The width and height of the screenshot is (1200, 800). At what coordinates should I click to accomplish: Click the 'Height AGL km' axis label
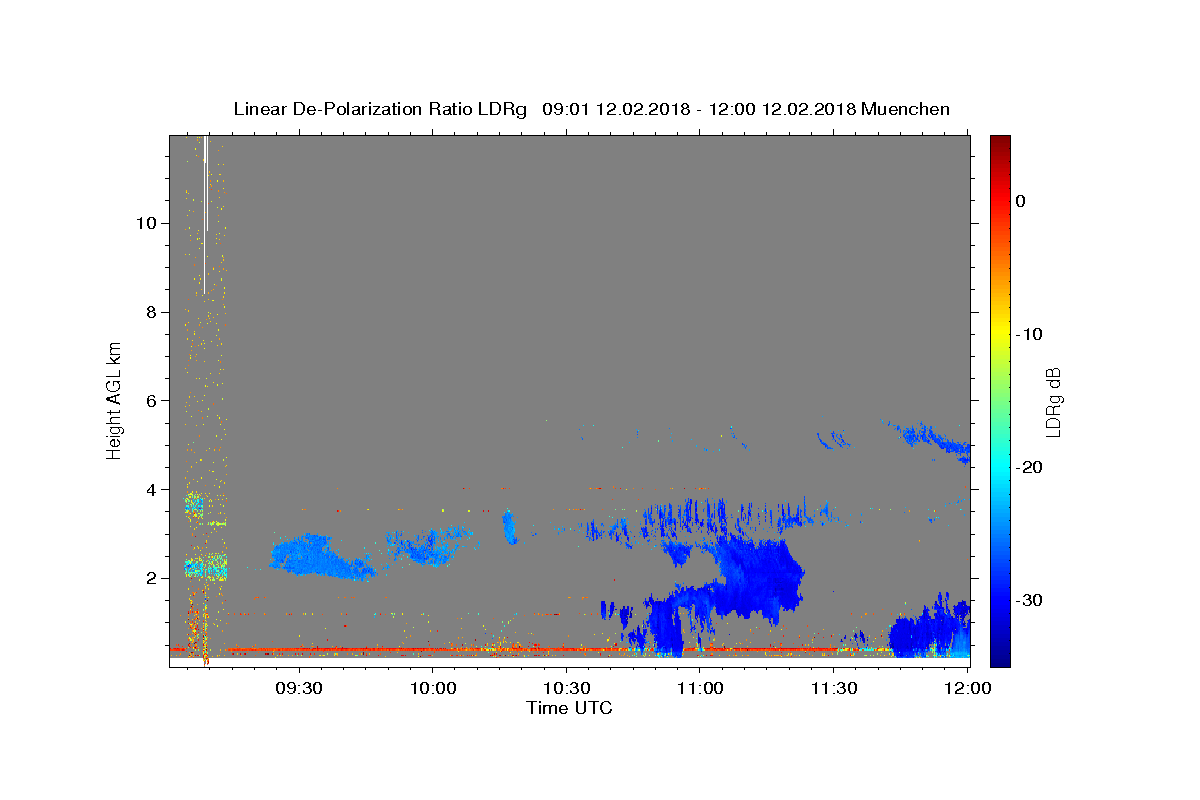[115, 399]
